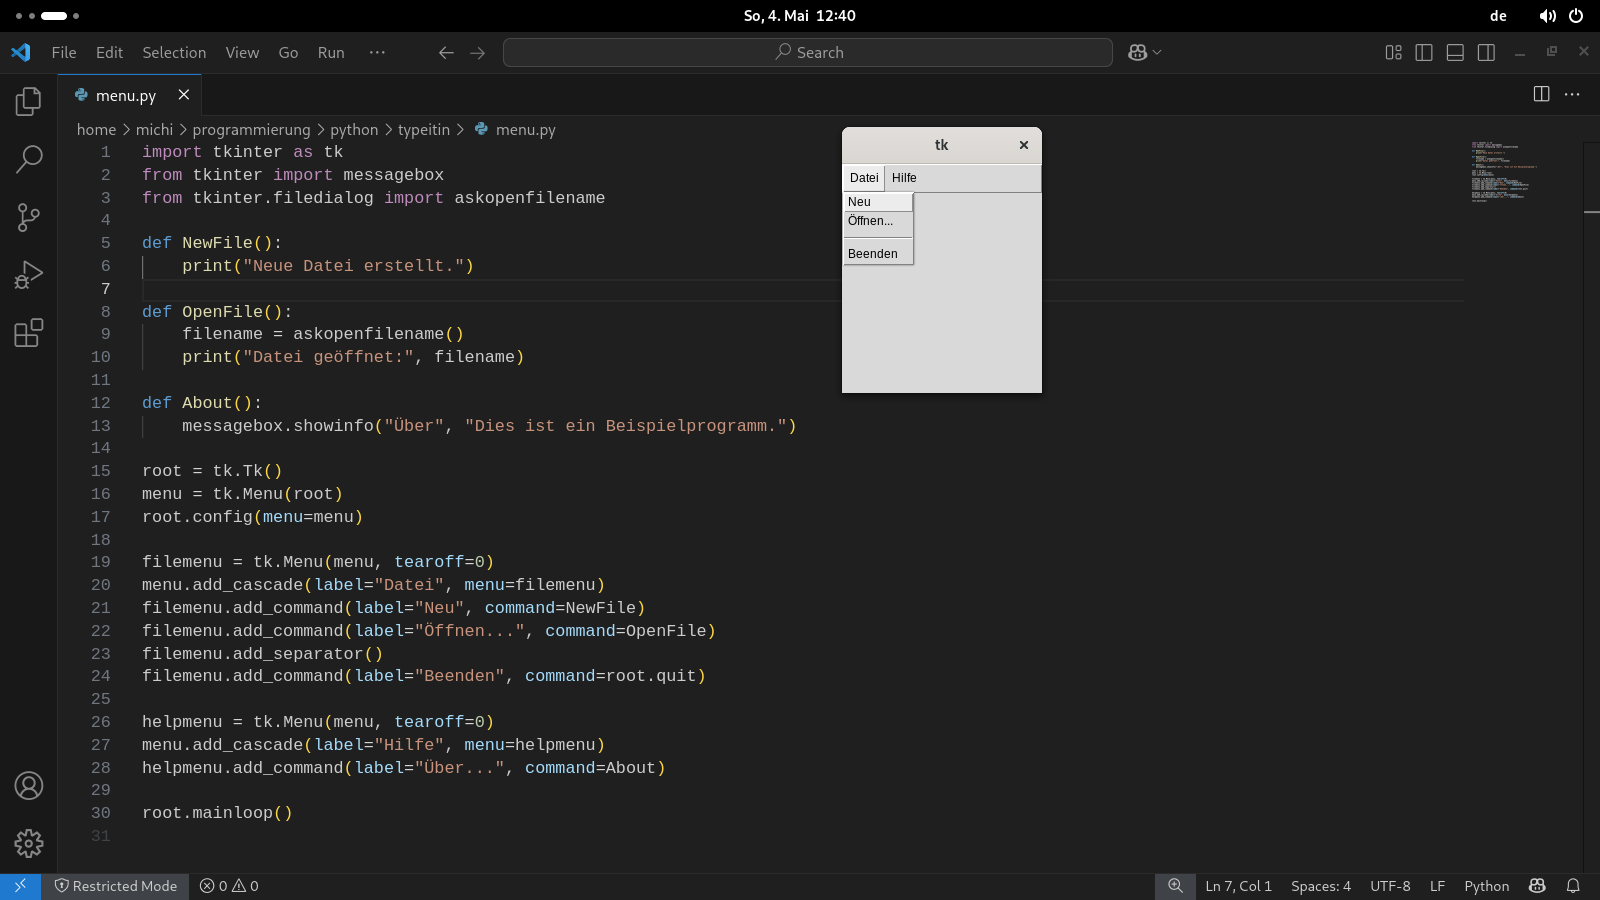Click the typeitin breadcrumb
Screen dimensions: 1600x900
point(424,130)
